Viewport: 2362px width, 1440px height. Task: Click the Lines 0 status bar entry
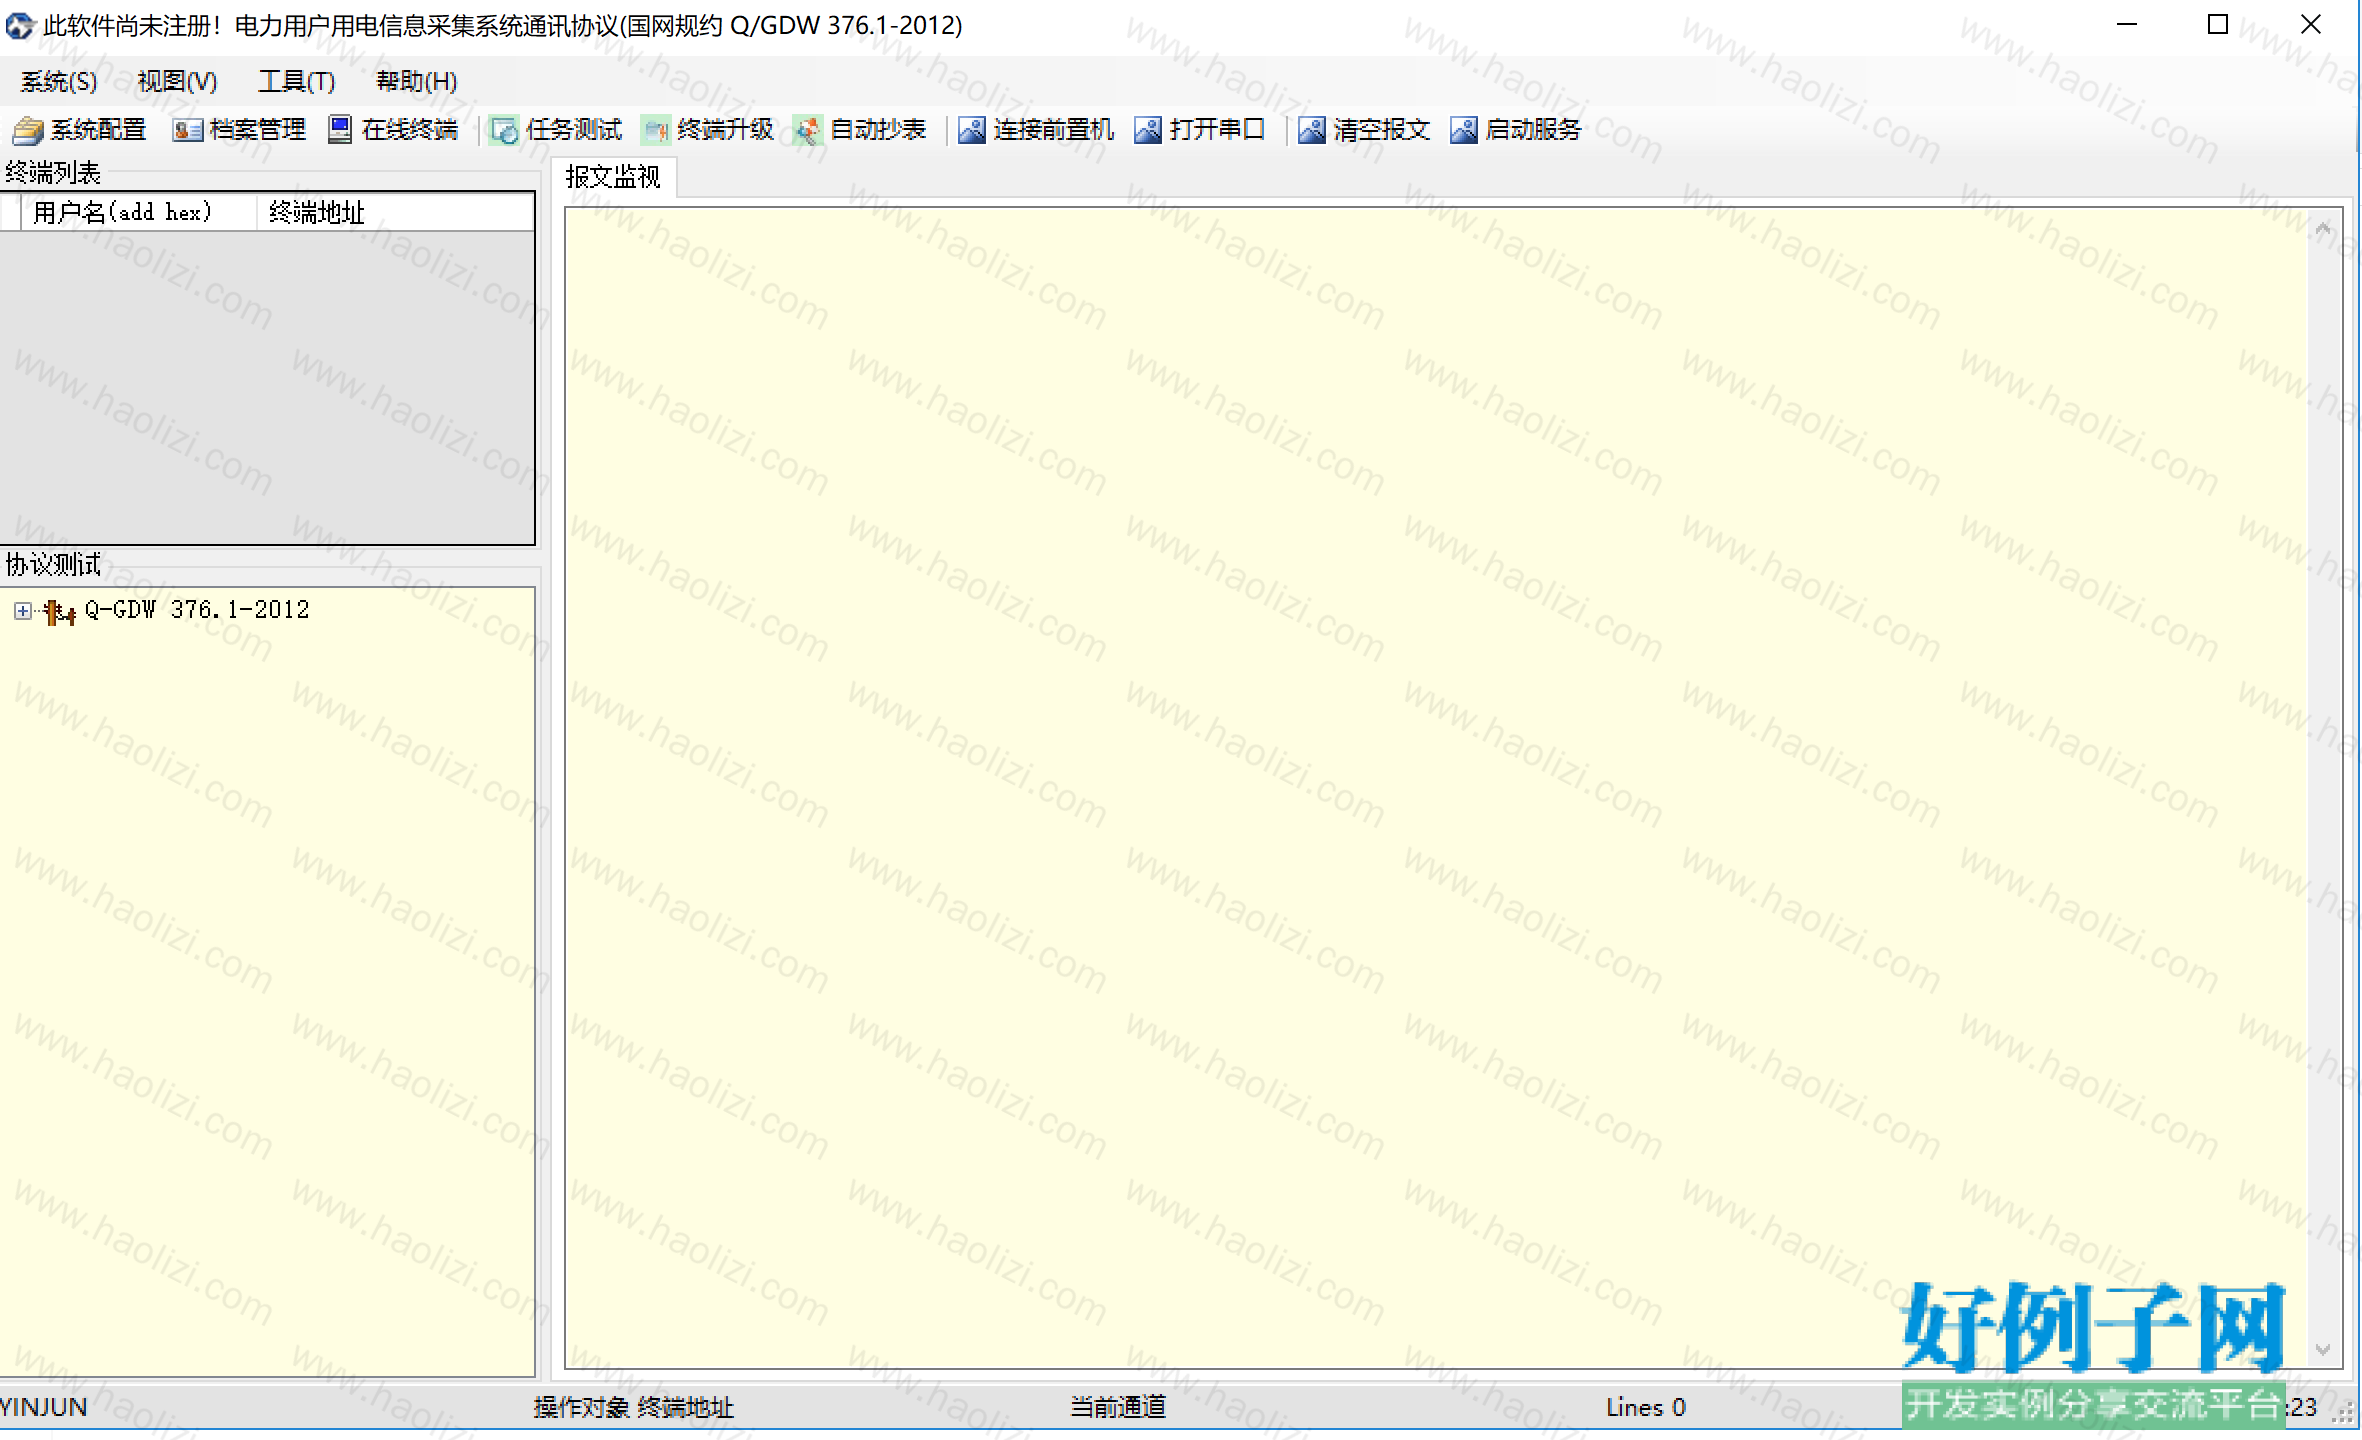click(x=1646, y=1408)
